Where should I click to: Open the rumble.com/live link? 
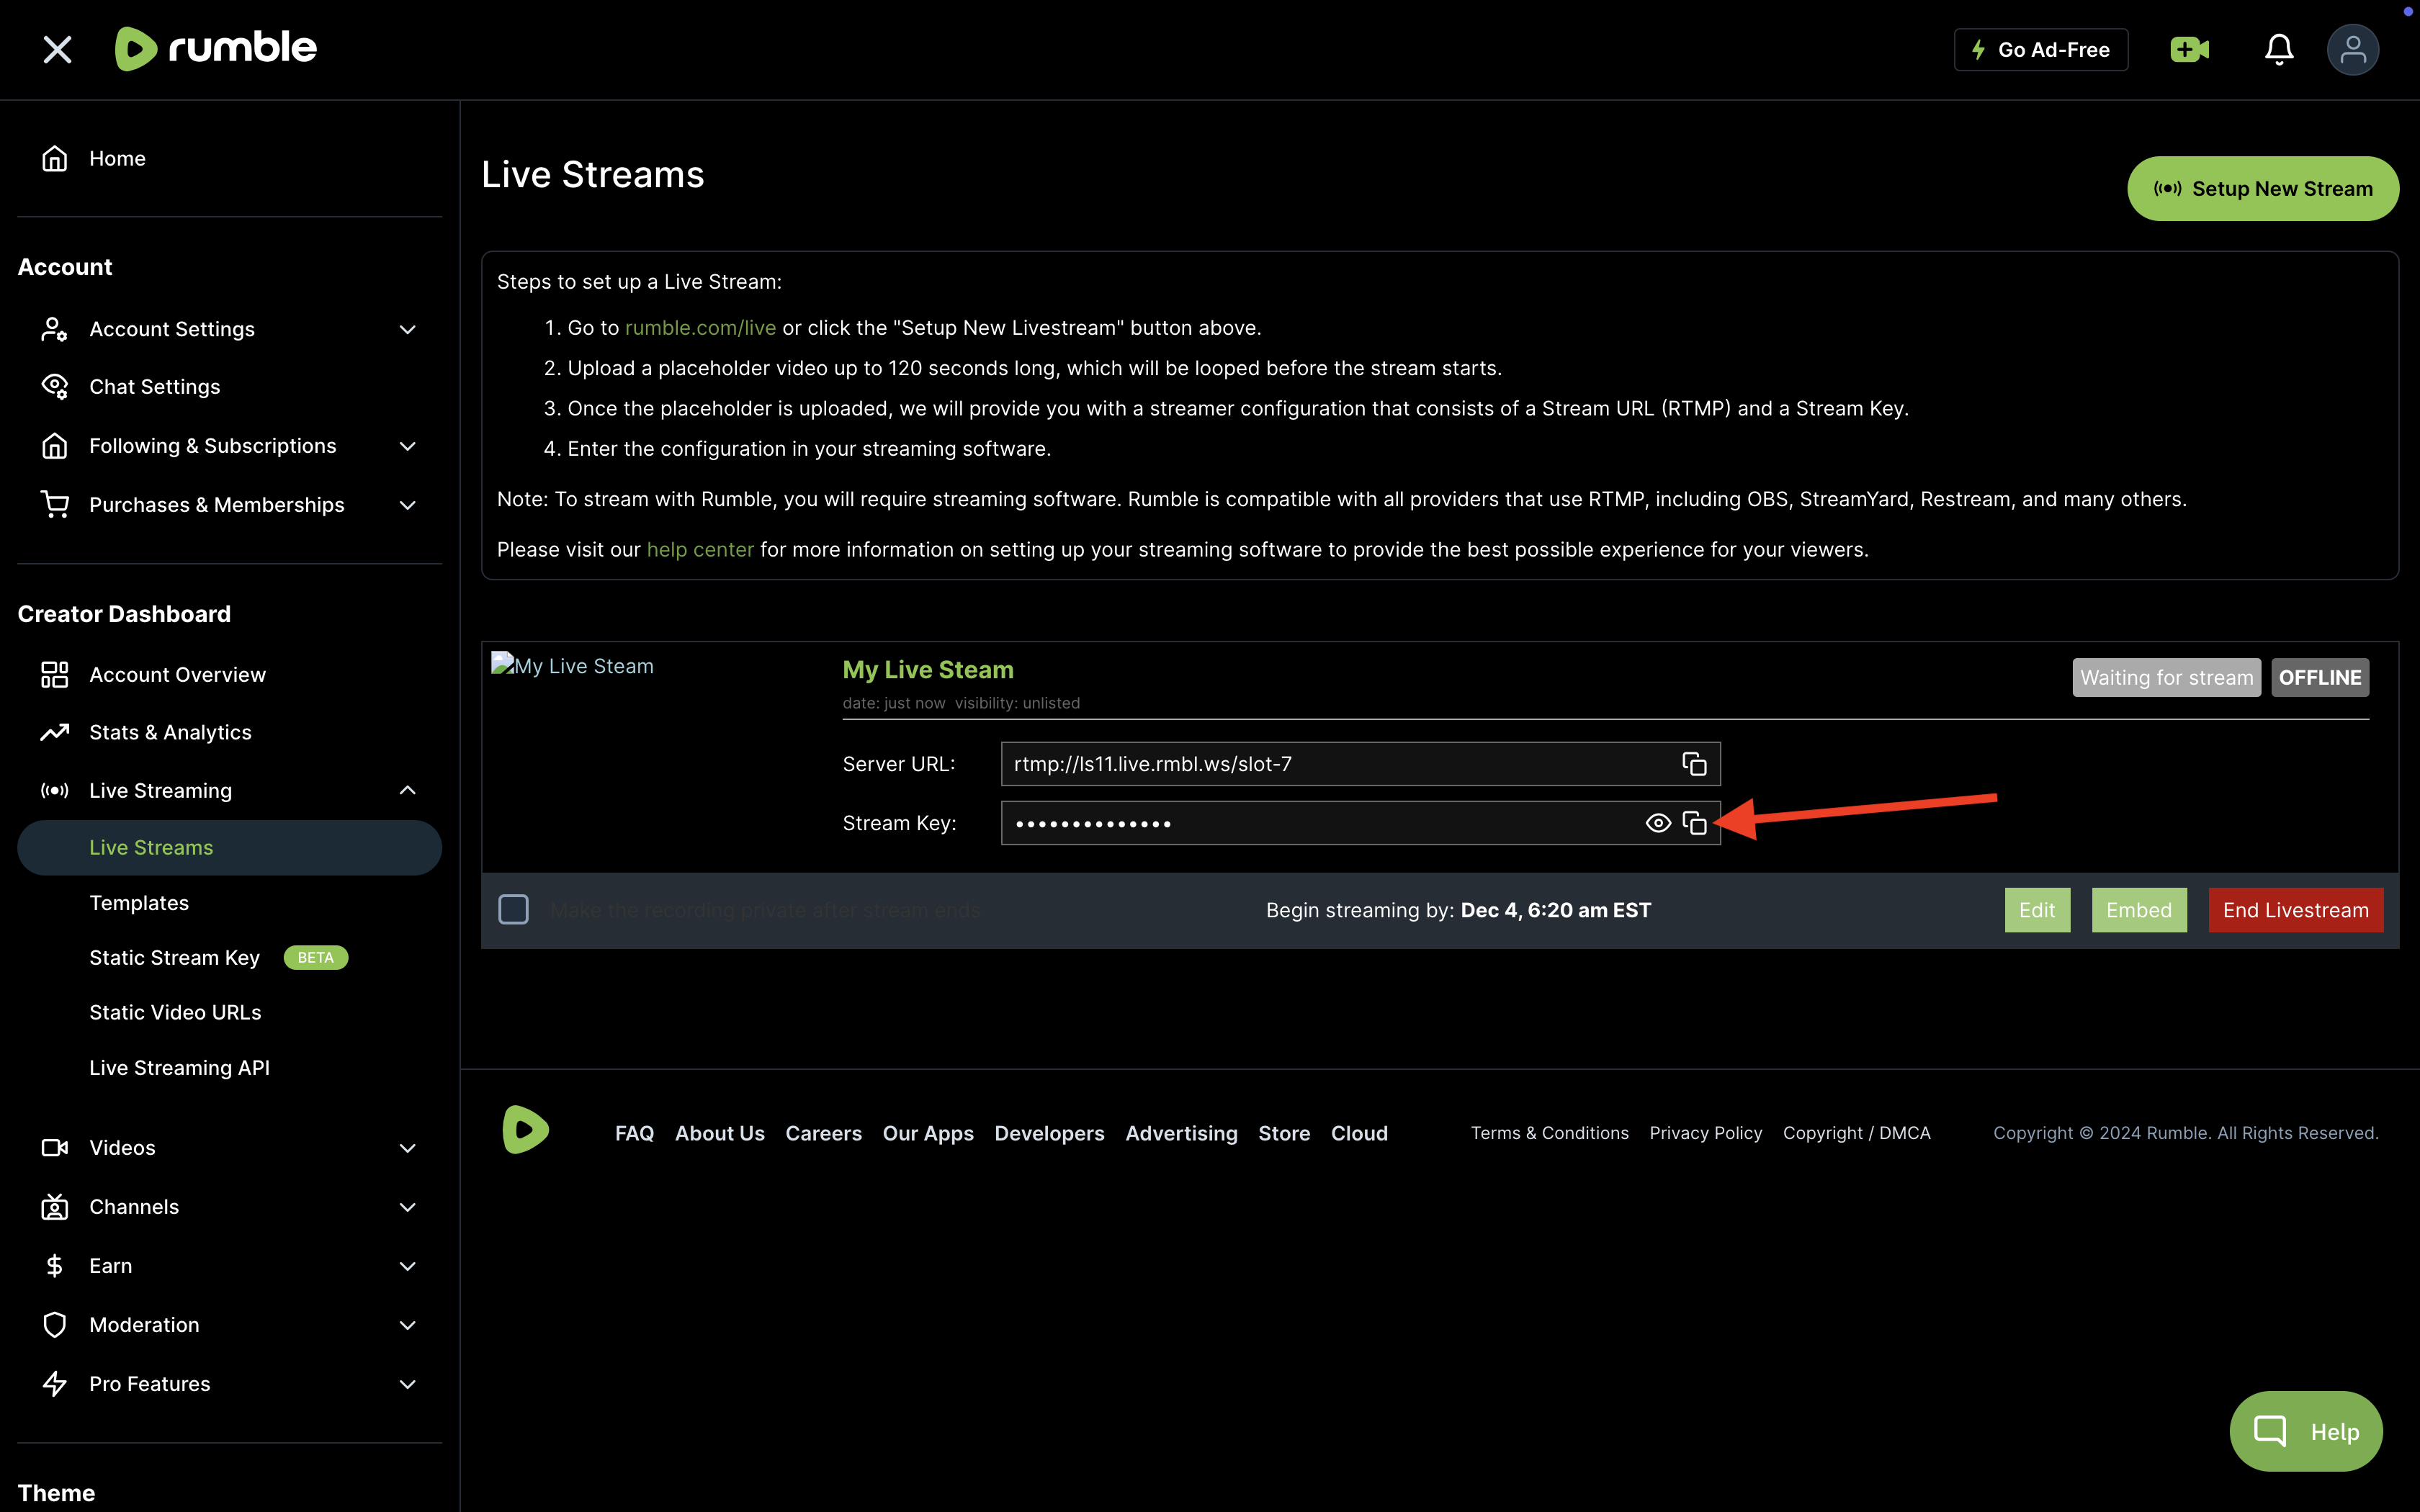tap(700, 327)
